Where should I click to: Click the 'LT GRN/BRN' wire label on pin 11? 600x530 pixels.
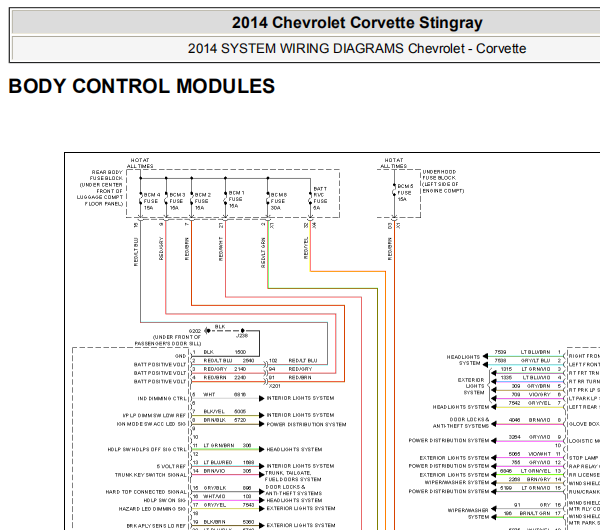[x=218, y=445]
